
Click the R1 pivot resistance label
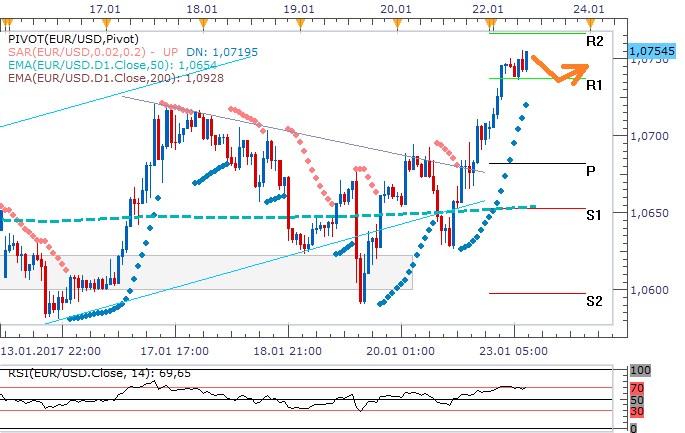click(594, 87)
